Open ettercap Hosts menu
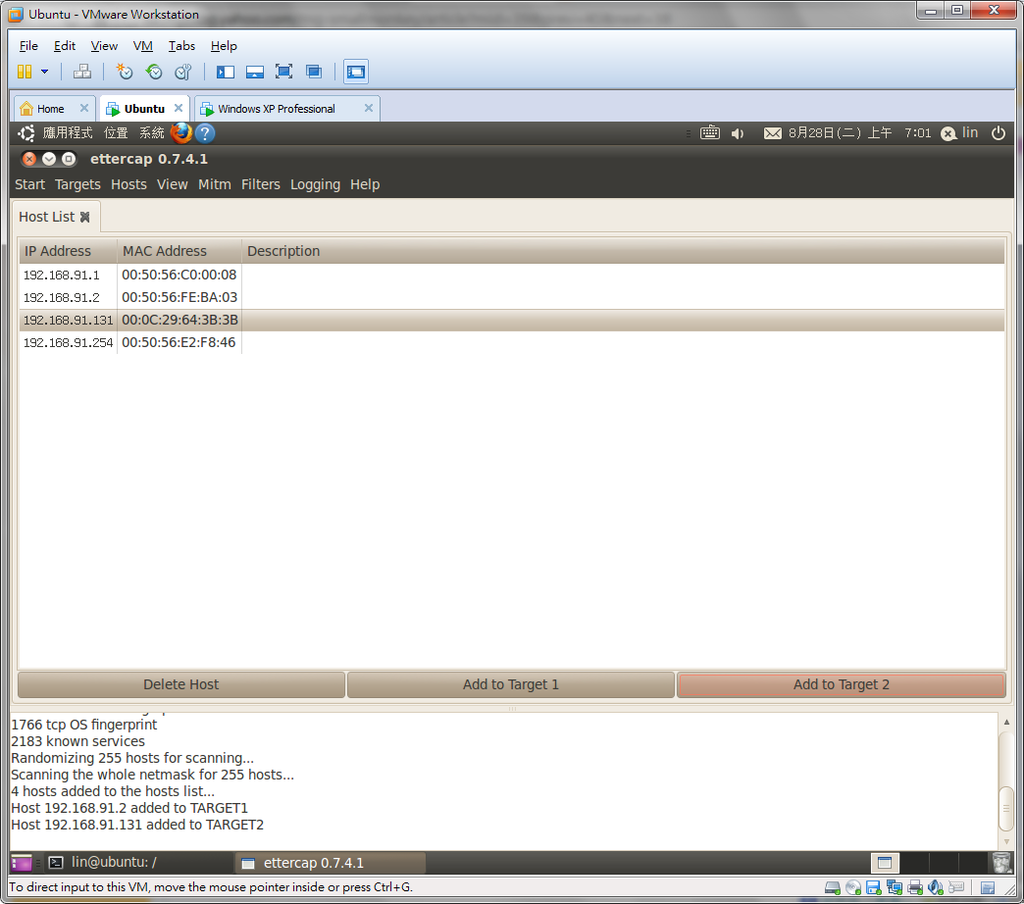The width and height of the screenshot is (1024, 904). [x=129, y=184]
